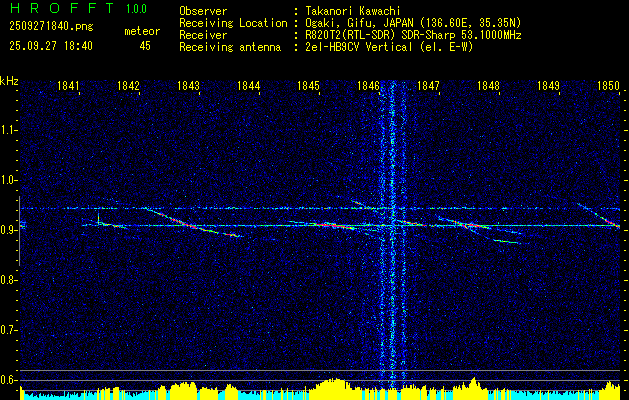Click the 'Receiving antenna' label
This screenshot has width=629, height=400.
(230, 47)
